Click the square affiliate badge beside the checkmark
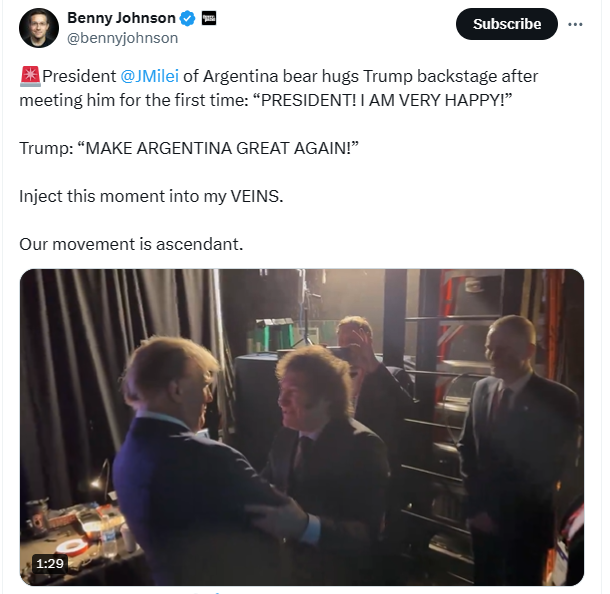 209,18
